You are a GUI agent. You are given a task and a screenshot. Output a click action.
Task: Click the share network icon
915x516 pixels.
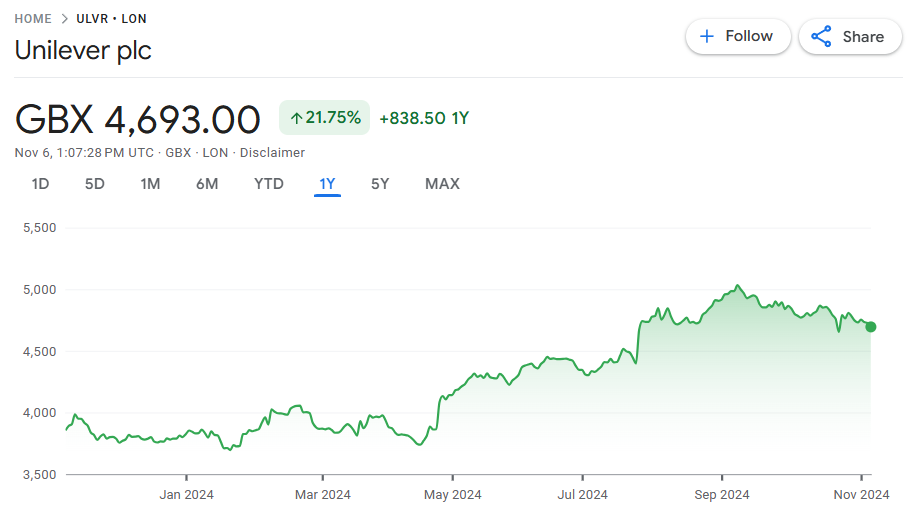point(821,37)
